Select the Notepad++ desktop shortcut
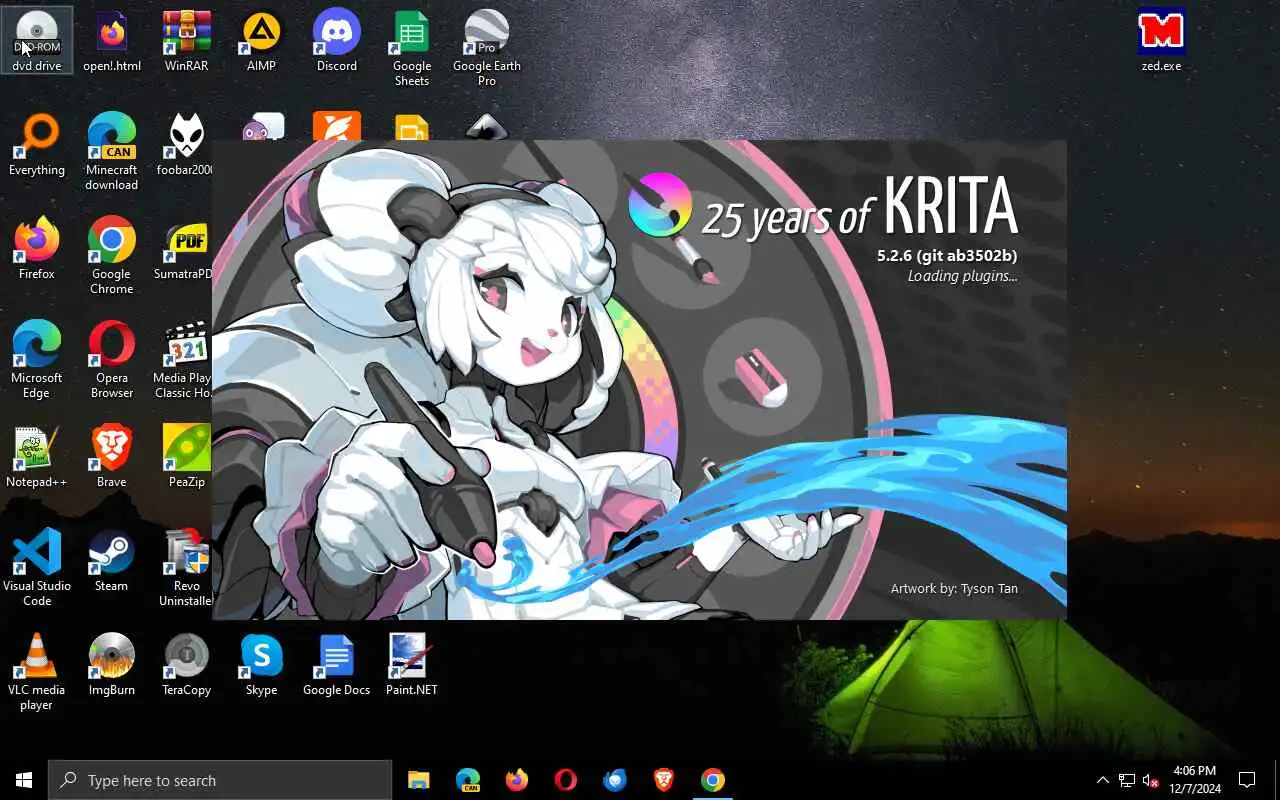Screen dimensions: 1280x800 click(x=37, y=458)
